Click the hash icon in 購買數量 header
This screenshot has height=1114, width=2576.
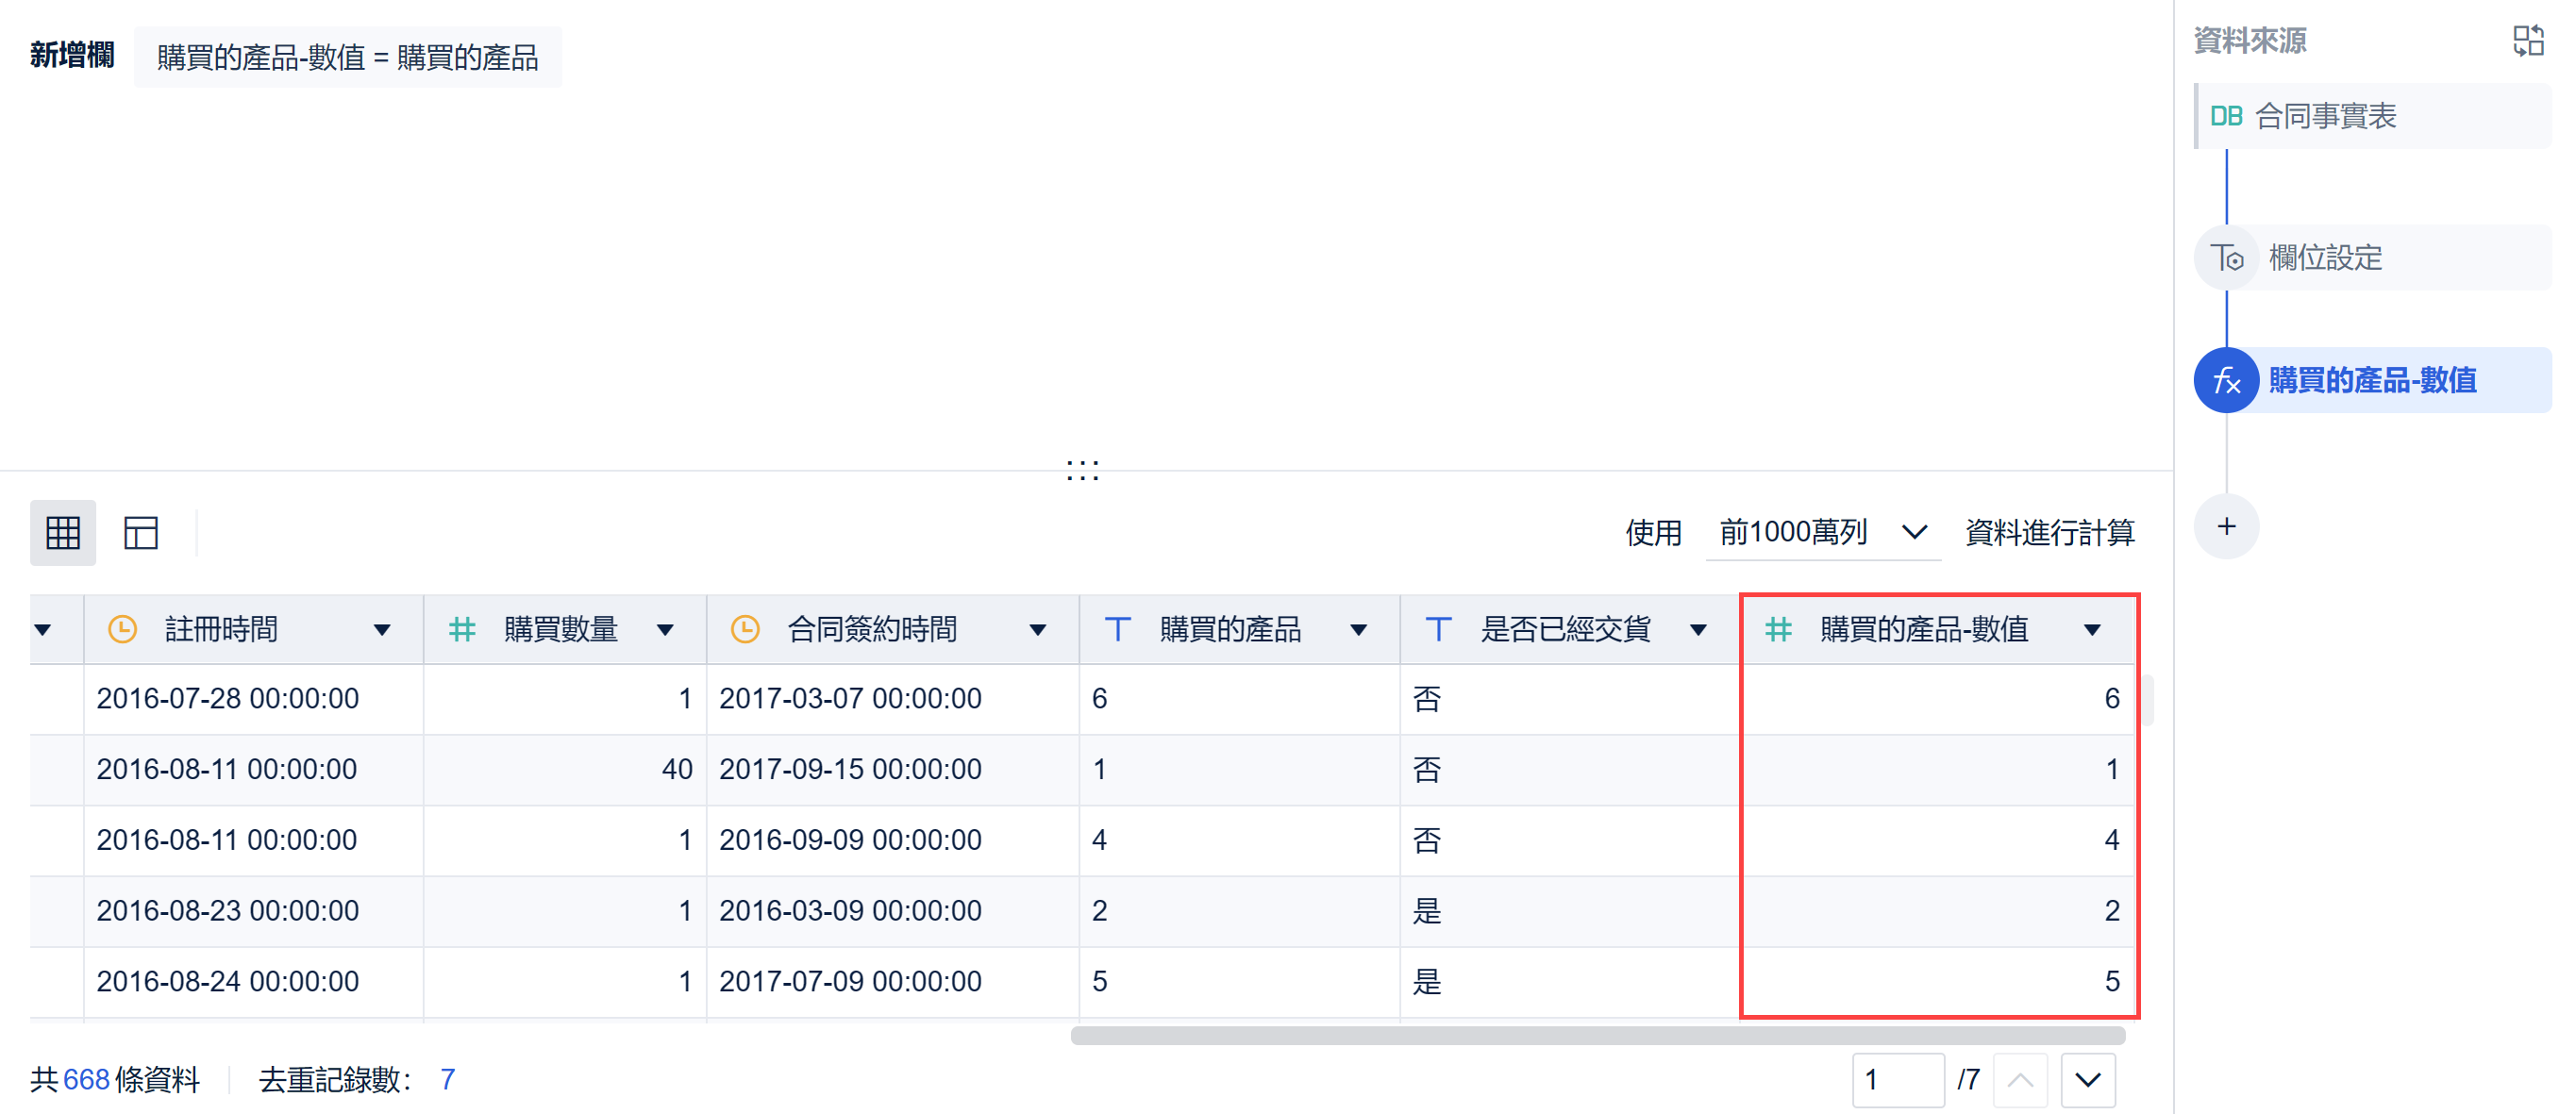pos(461,629)
